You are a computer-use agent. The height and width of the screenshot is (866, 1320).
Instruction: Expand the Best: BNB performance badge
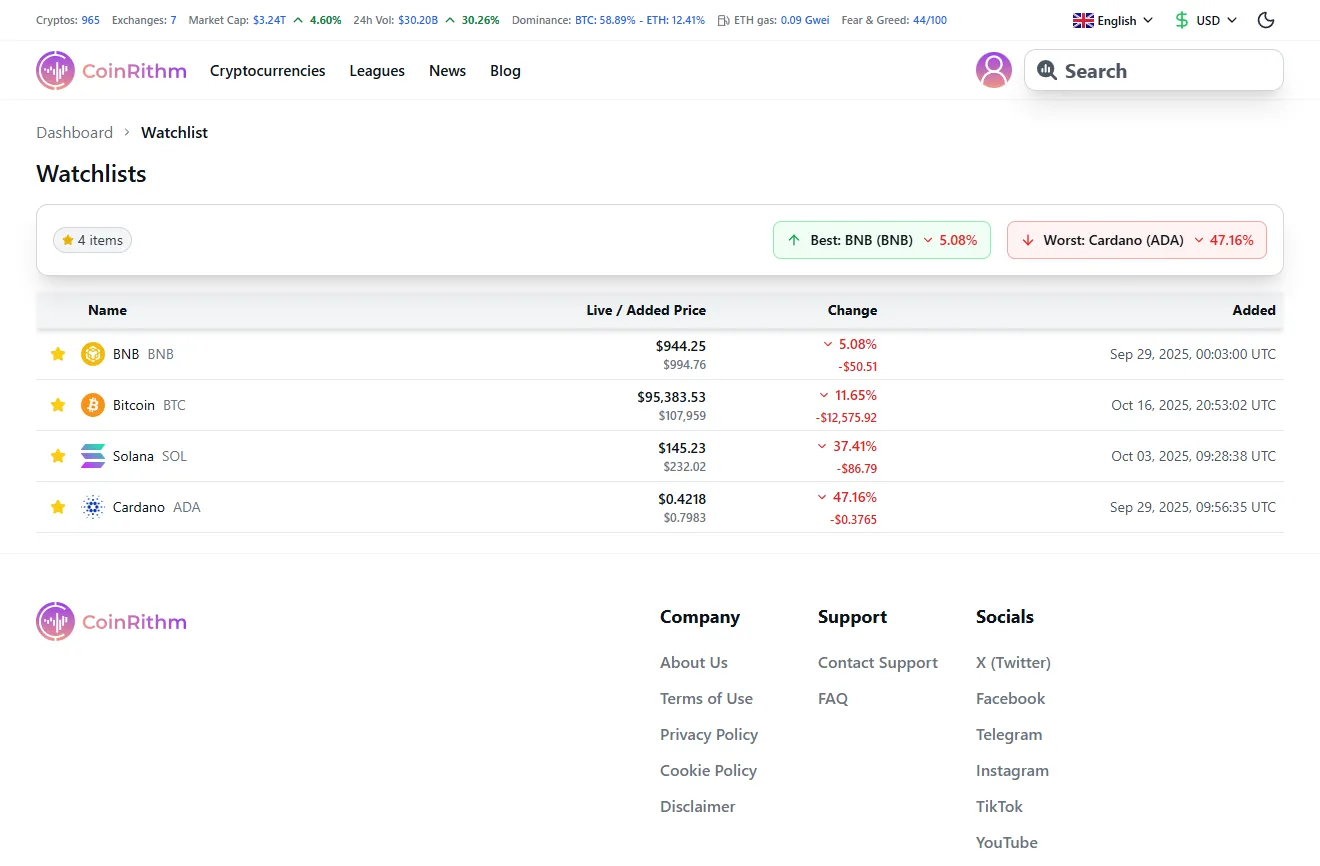(x=881, y=240)
